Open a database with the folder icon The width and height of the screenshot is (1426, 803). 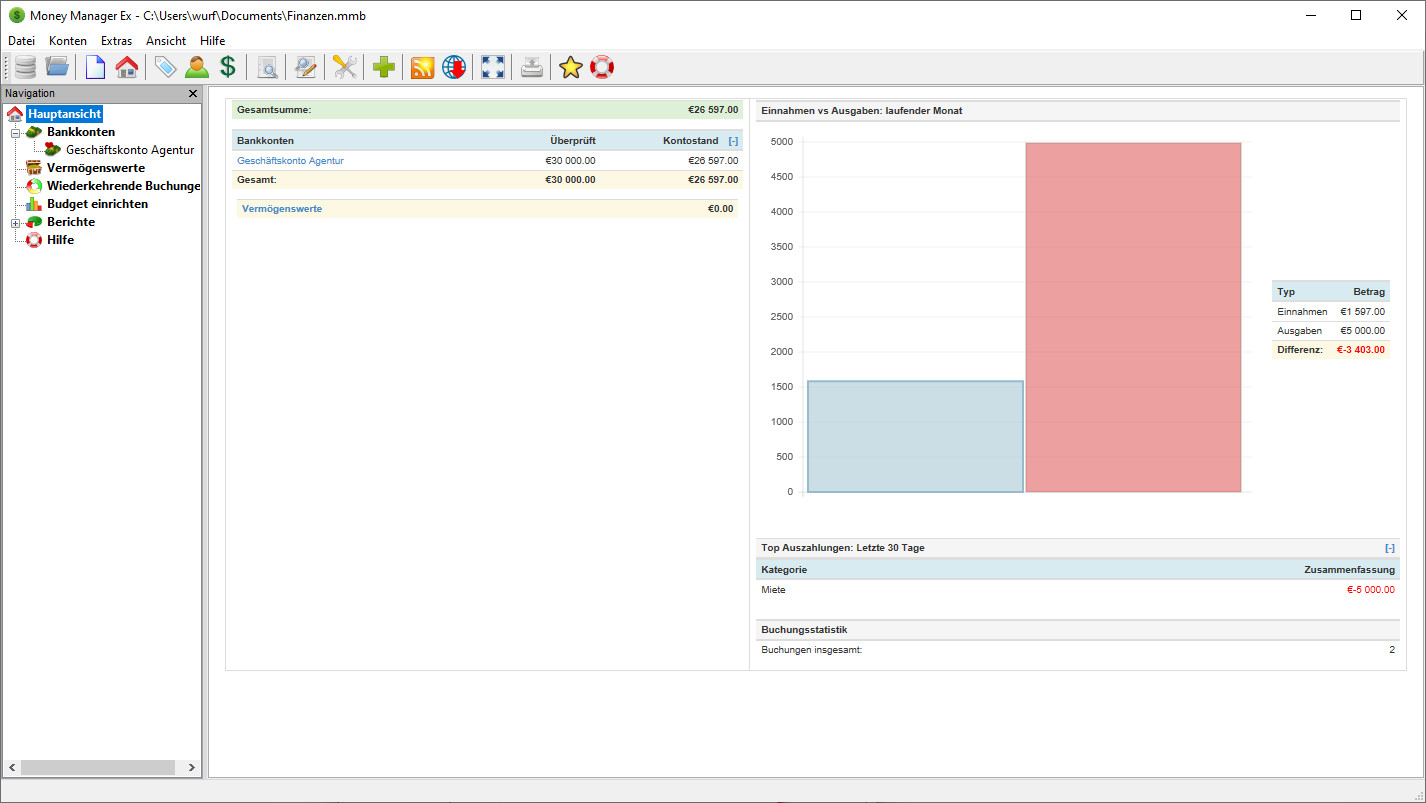(x=58, y=67)
